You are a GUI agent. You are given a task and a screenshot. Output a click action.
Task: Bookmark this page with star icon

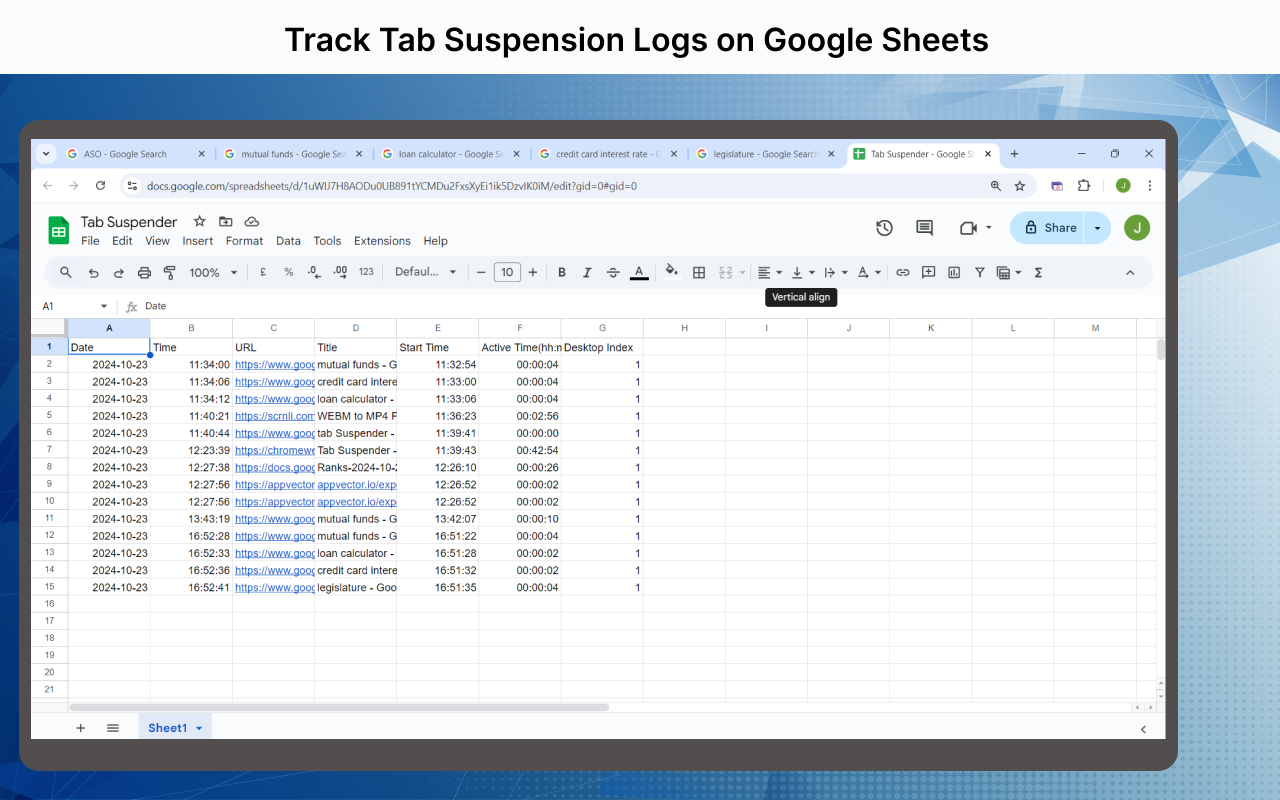tap(1020, 186)
